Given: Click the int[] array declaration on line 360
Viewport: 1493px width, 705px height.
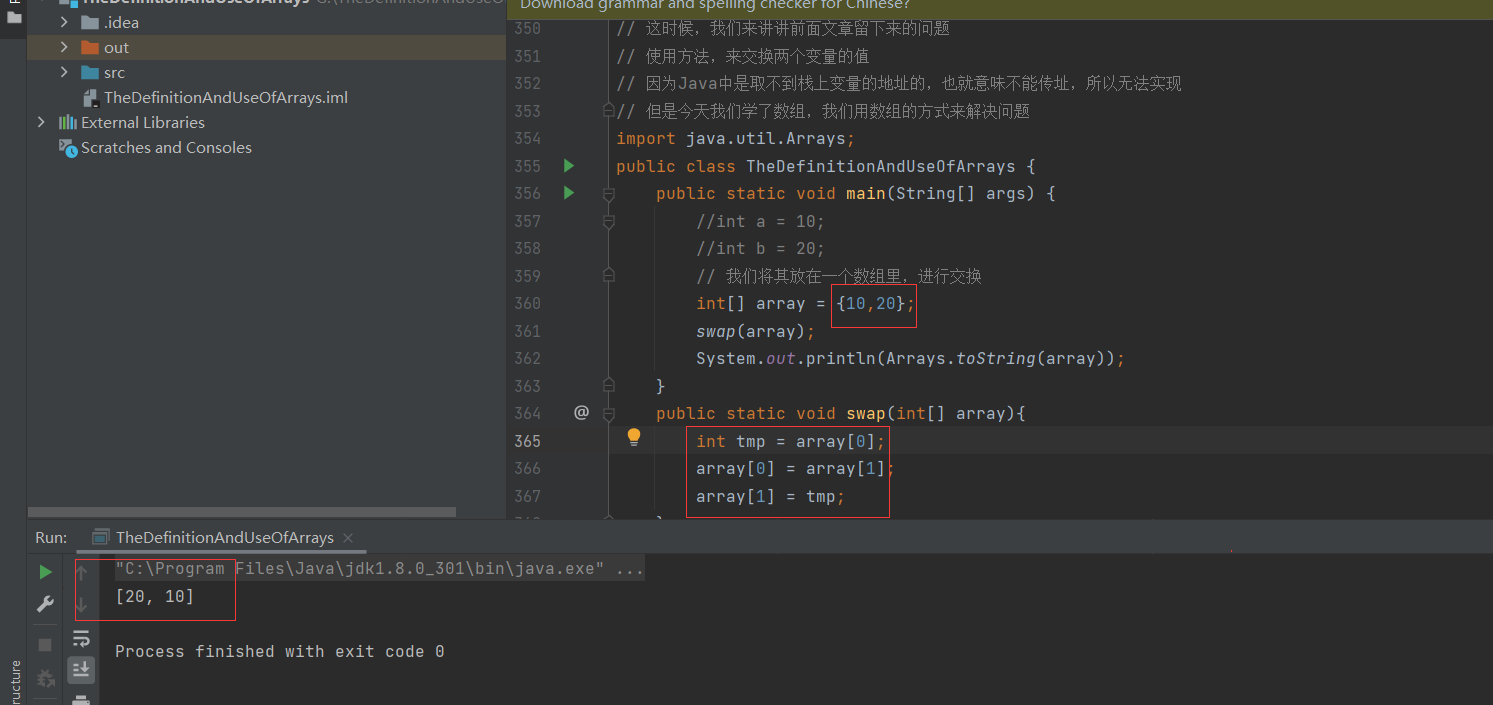Looking at the screenshot, I should pyautogui.click(x=806, y=303).
